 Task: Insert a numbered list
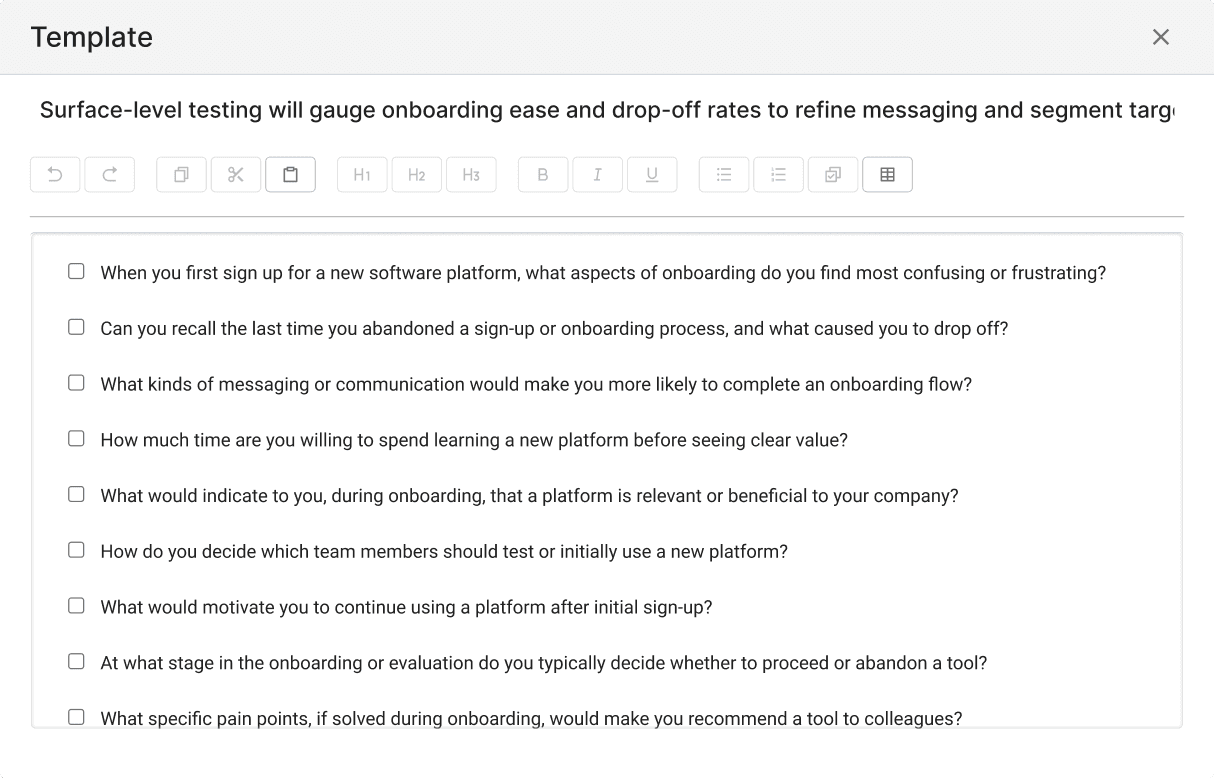point(778,175)
